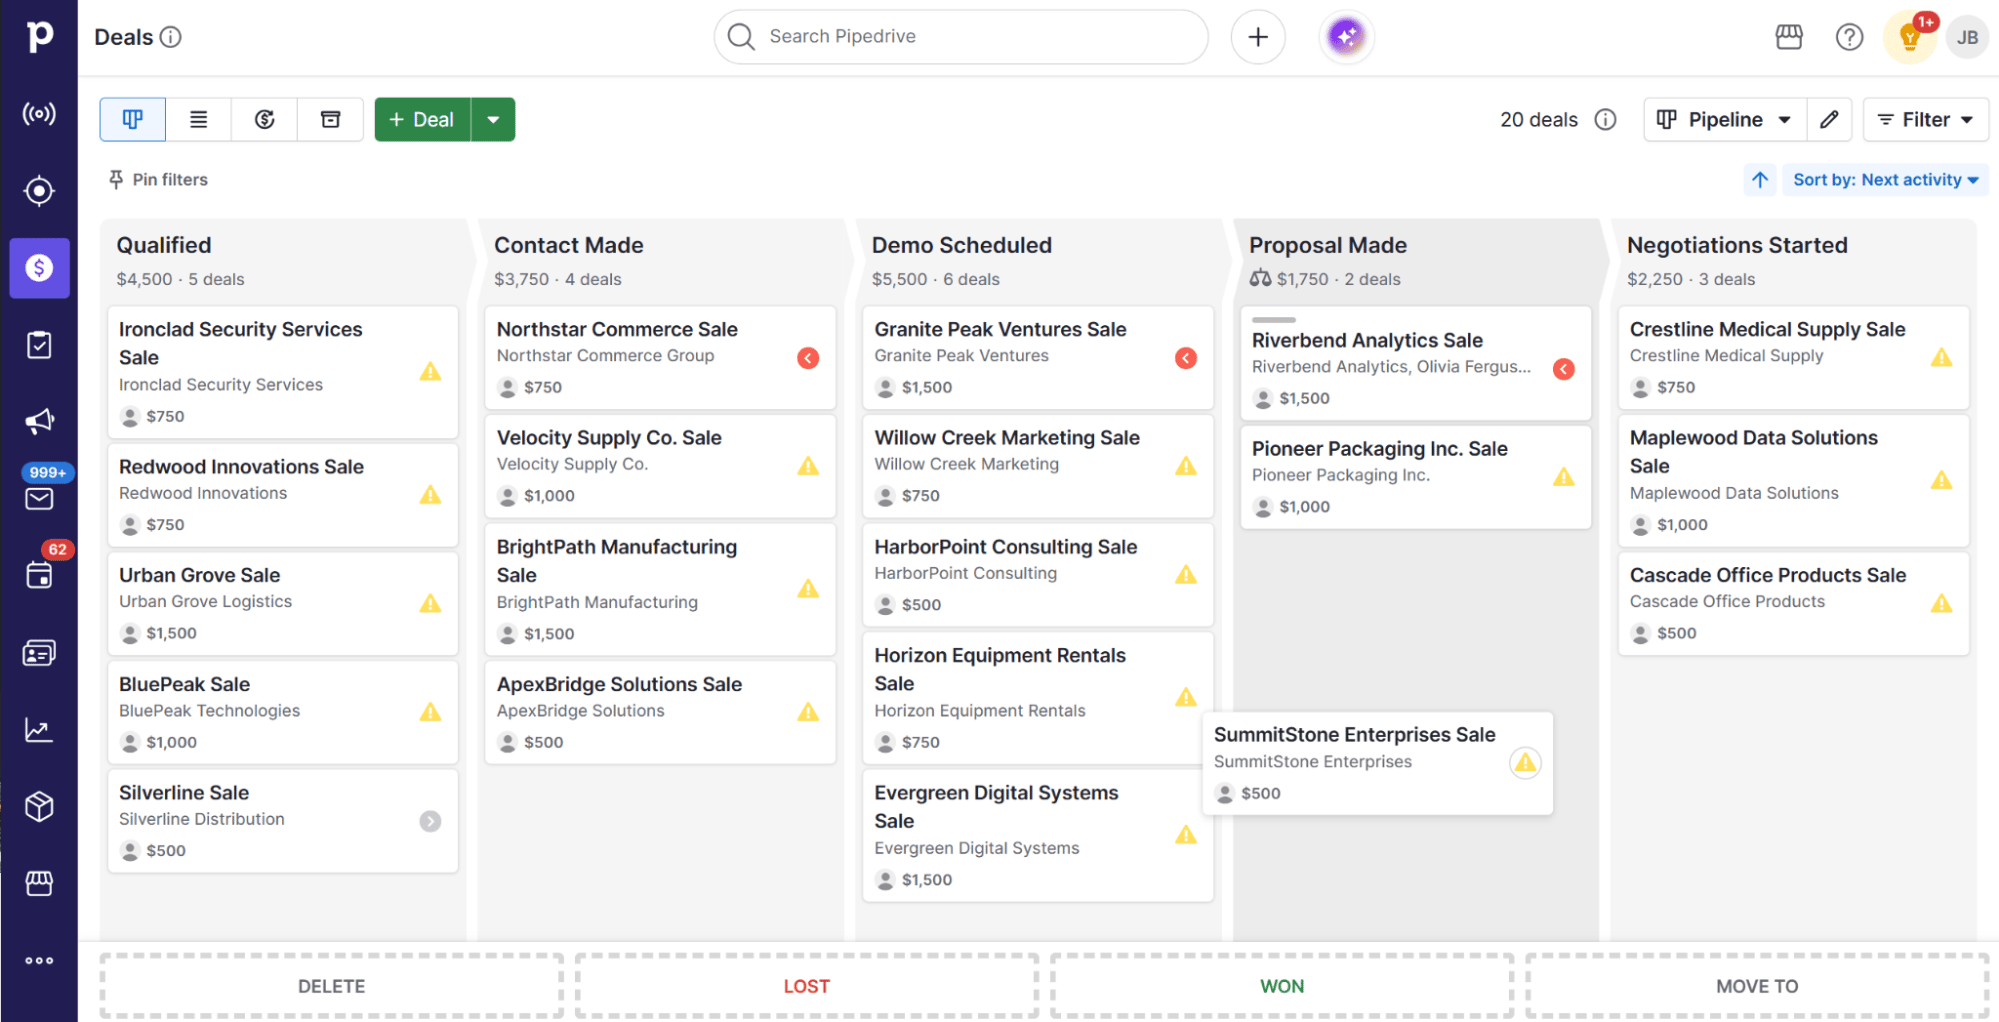Switch to archive view

tap(330, 120)
